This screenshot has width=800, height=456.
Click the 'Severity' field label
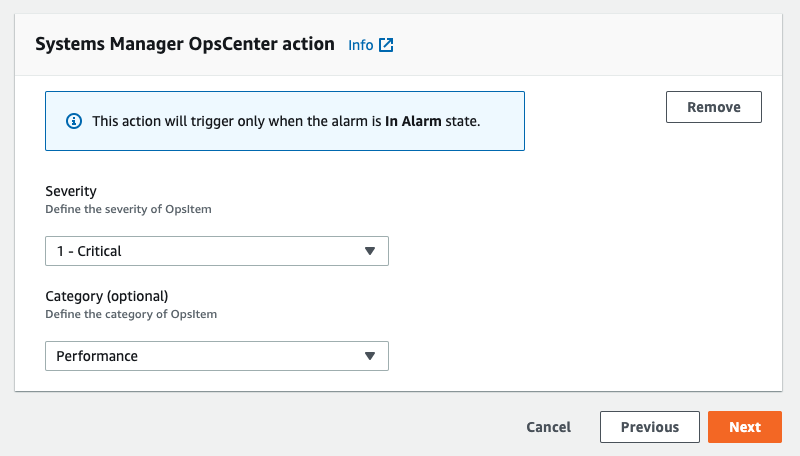[71, 191]
